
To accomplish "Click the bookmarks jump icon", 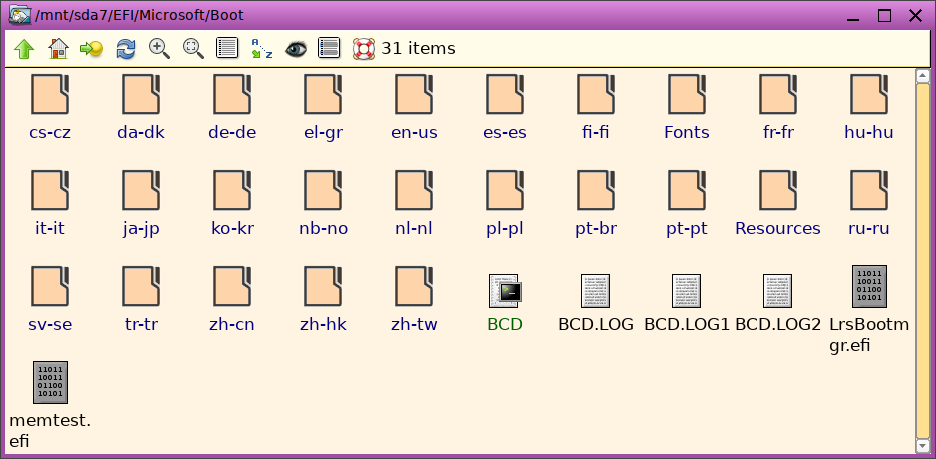I will (91, 48).
